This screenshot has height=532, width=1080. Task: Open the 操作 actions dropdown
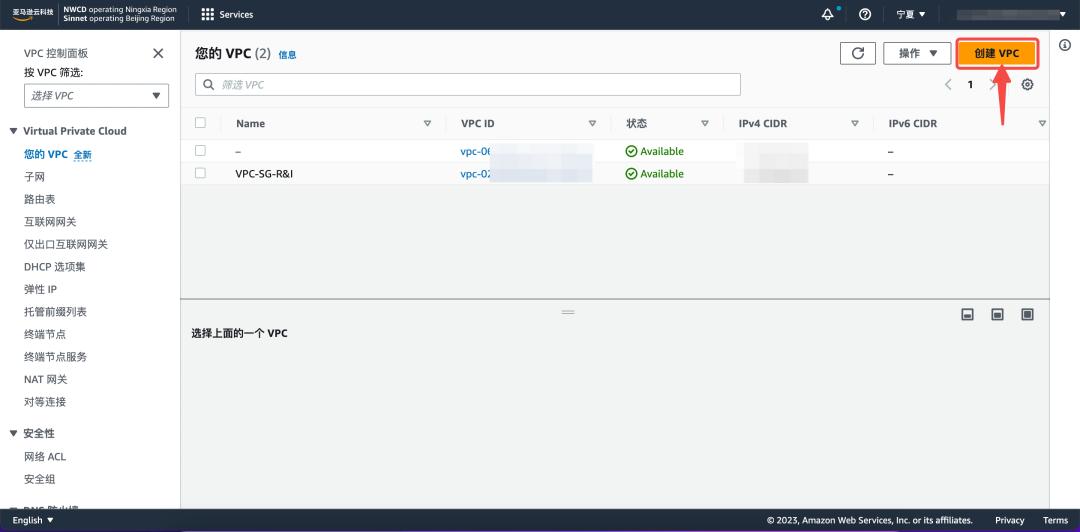tap(916, 54)
